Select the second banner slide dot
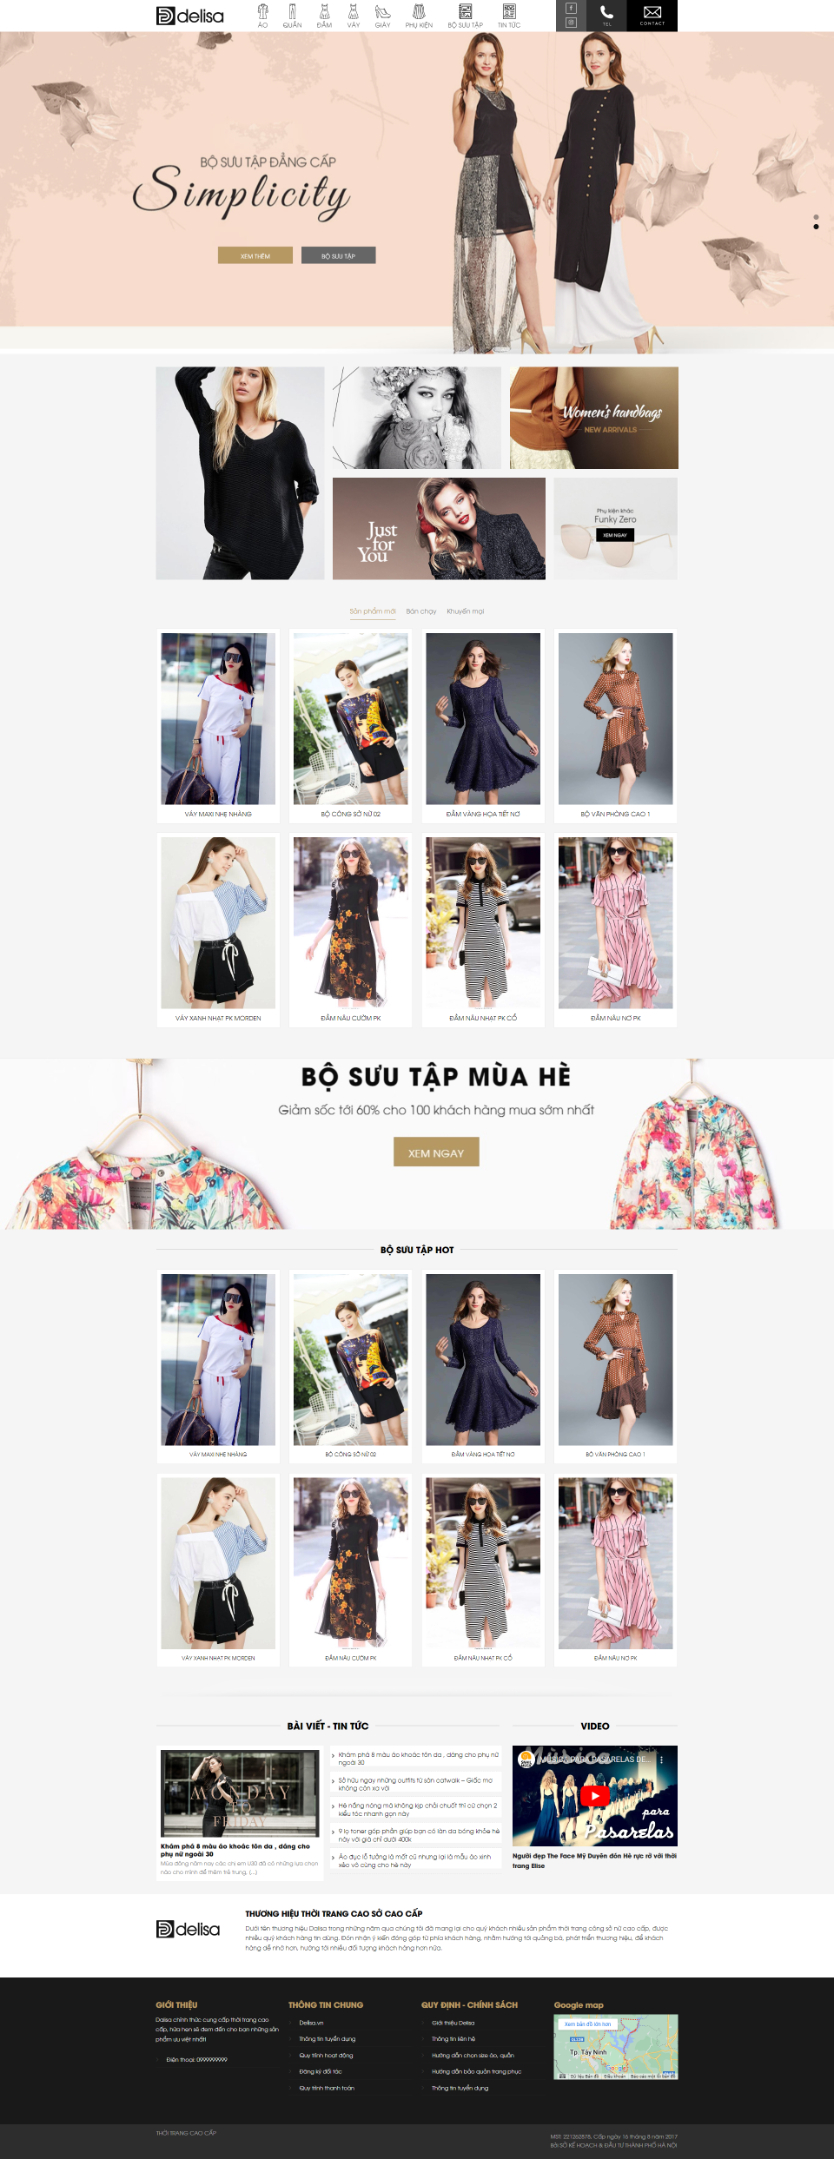 point(816,227)
